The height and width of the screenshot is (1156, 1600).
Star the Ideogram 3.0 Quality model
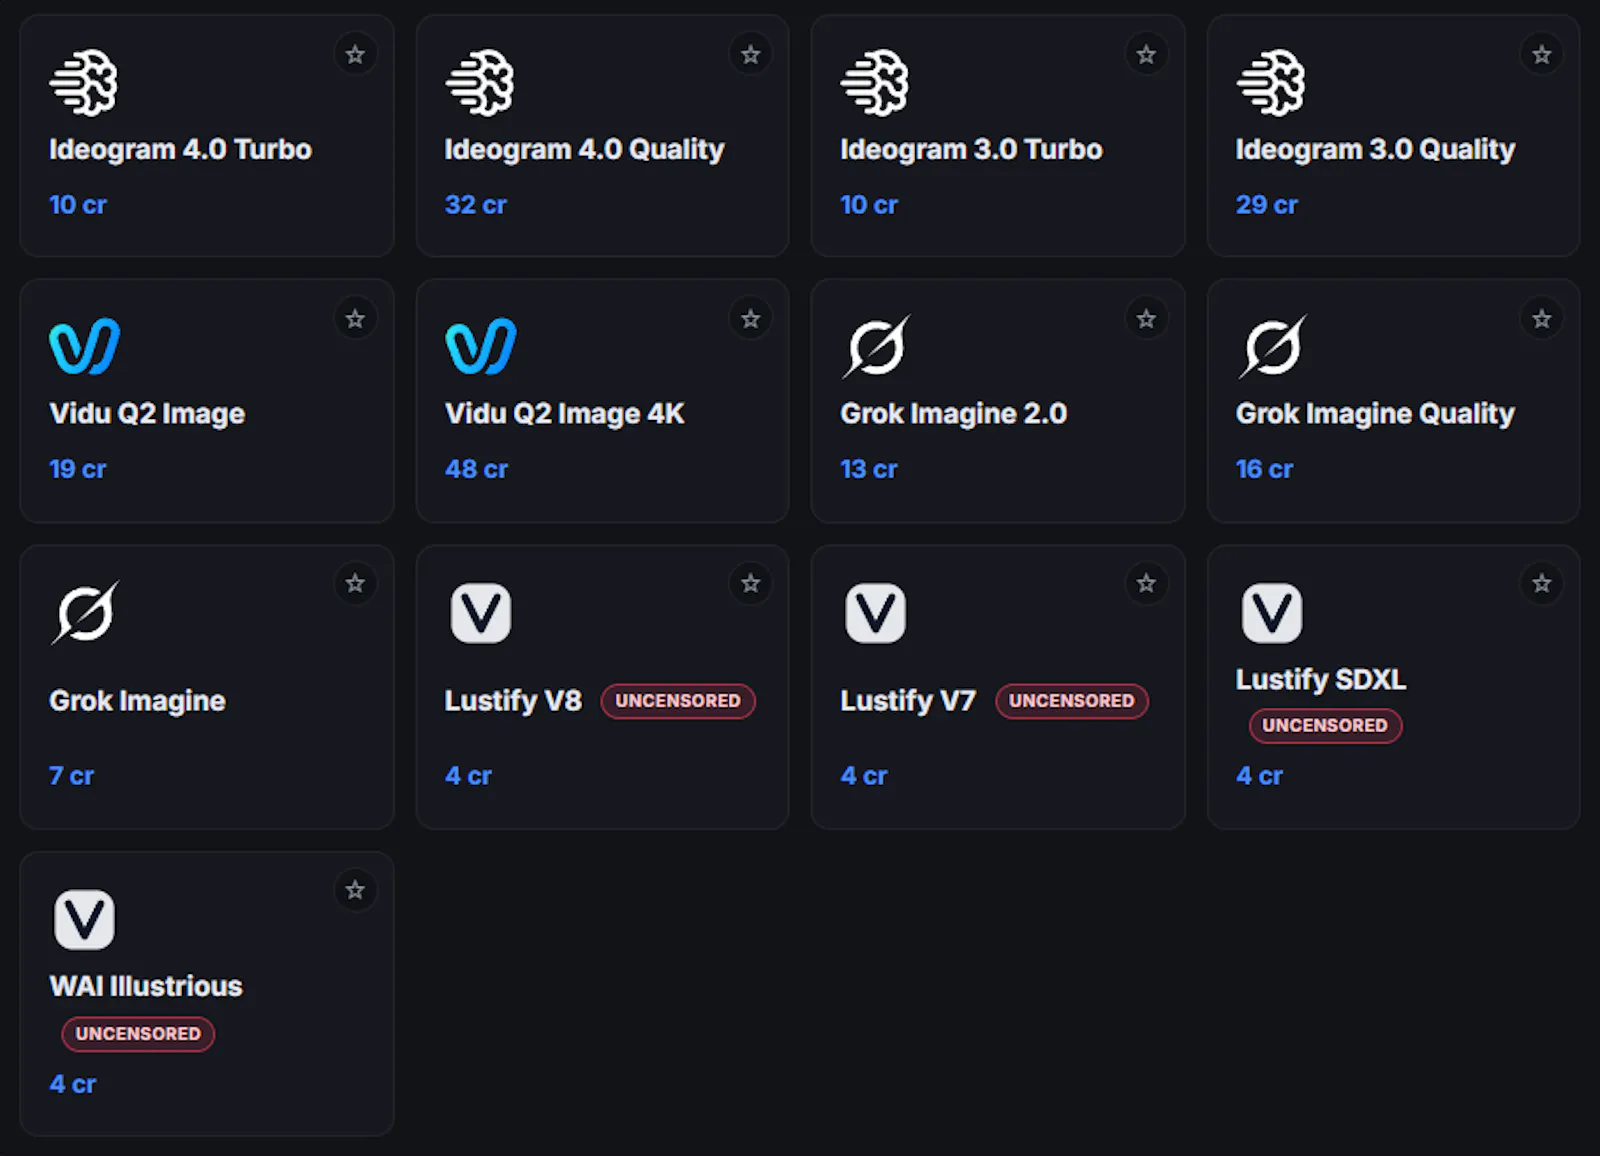(1542, 55)
